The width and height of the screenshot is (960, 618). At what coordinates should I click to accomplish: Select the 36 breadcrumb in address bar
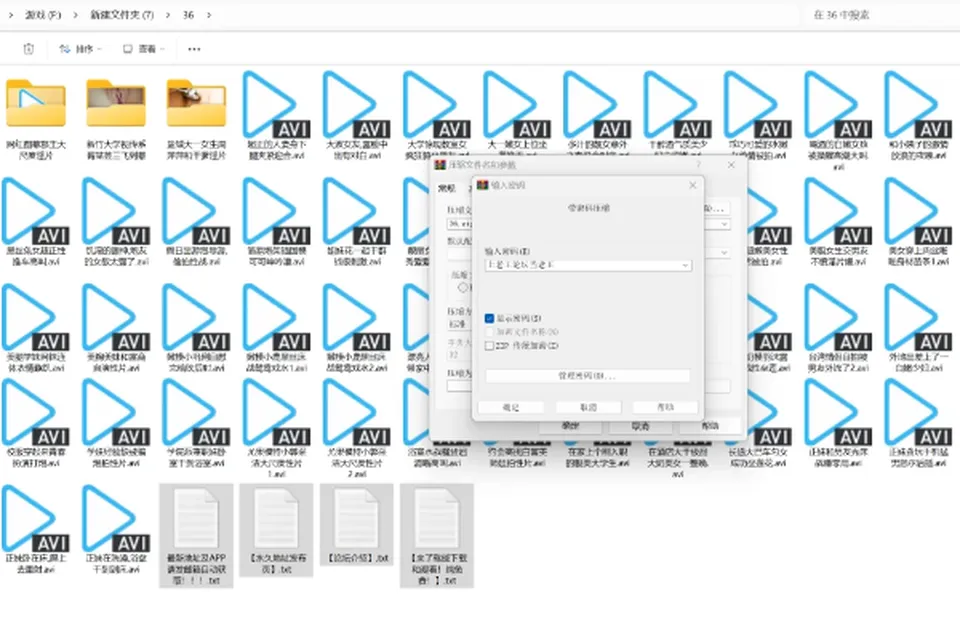[x=188, y=15]
